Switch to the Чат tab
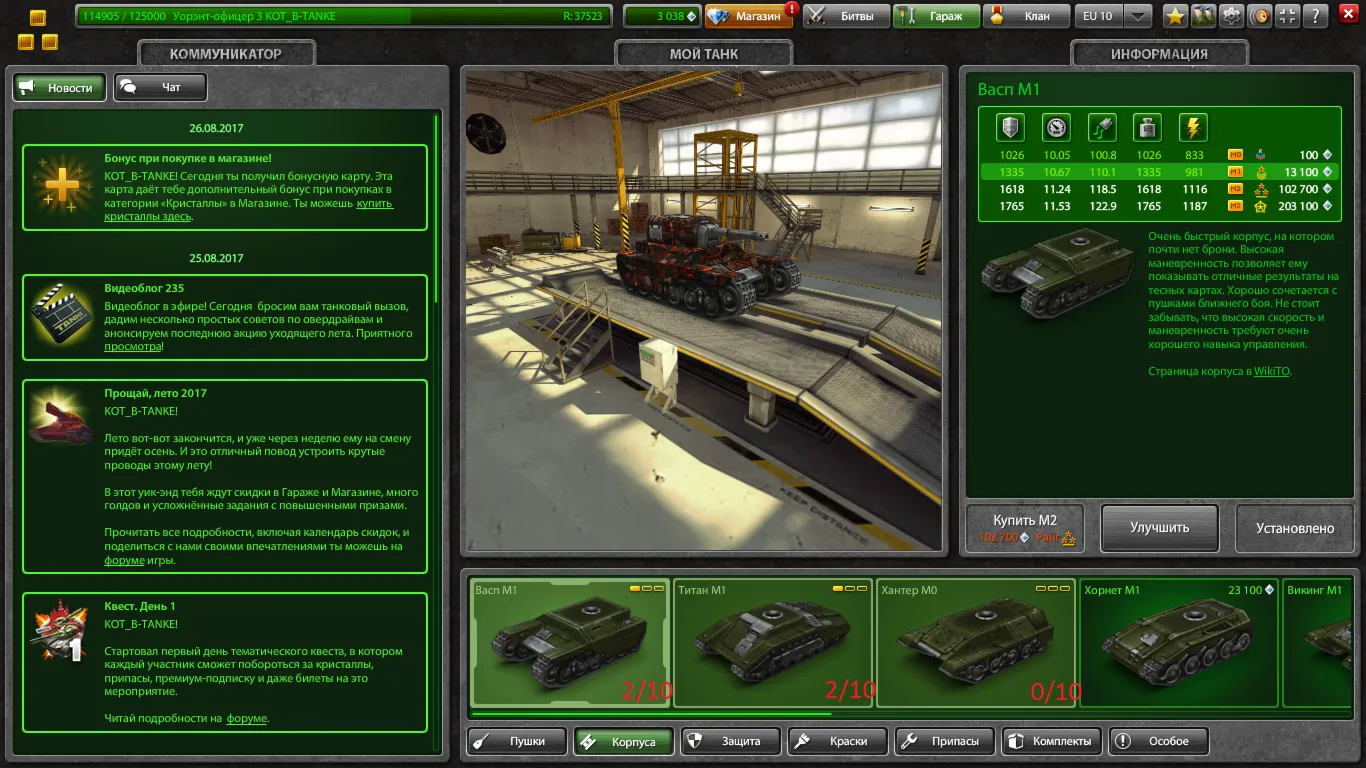1366x768 pixels. [x=160, y=87]
